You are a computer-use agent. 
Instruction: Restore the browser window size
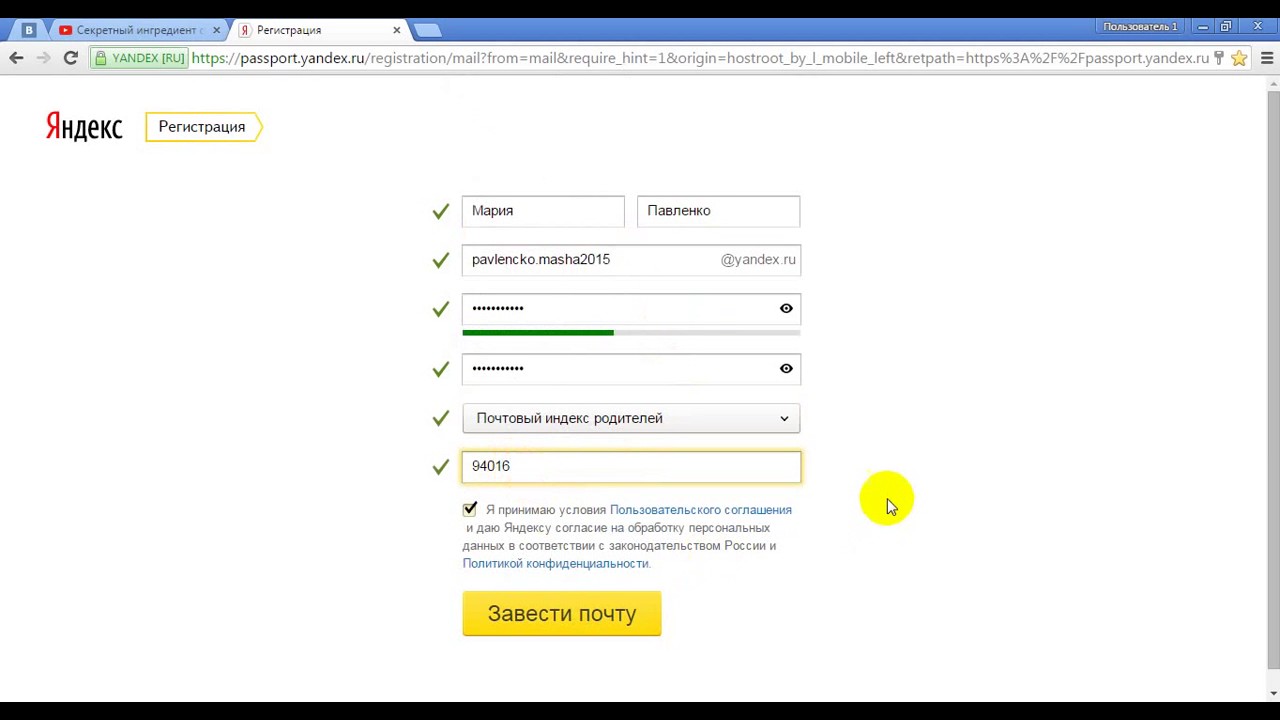[x=1226, y=27]
